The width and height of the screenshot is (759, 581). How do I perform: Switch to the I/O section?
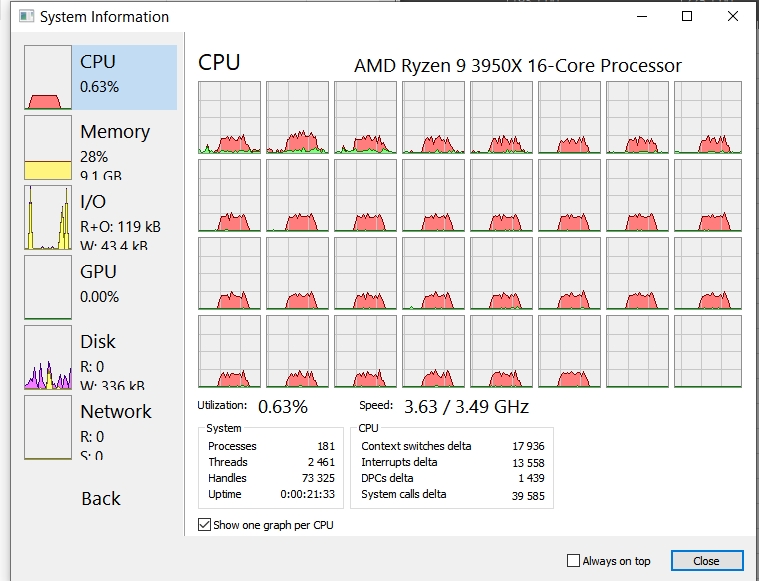point(48,218)
